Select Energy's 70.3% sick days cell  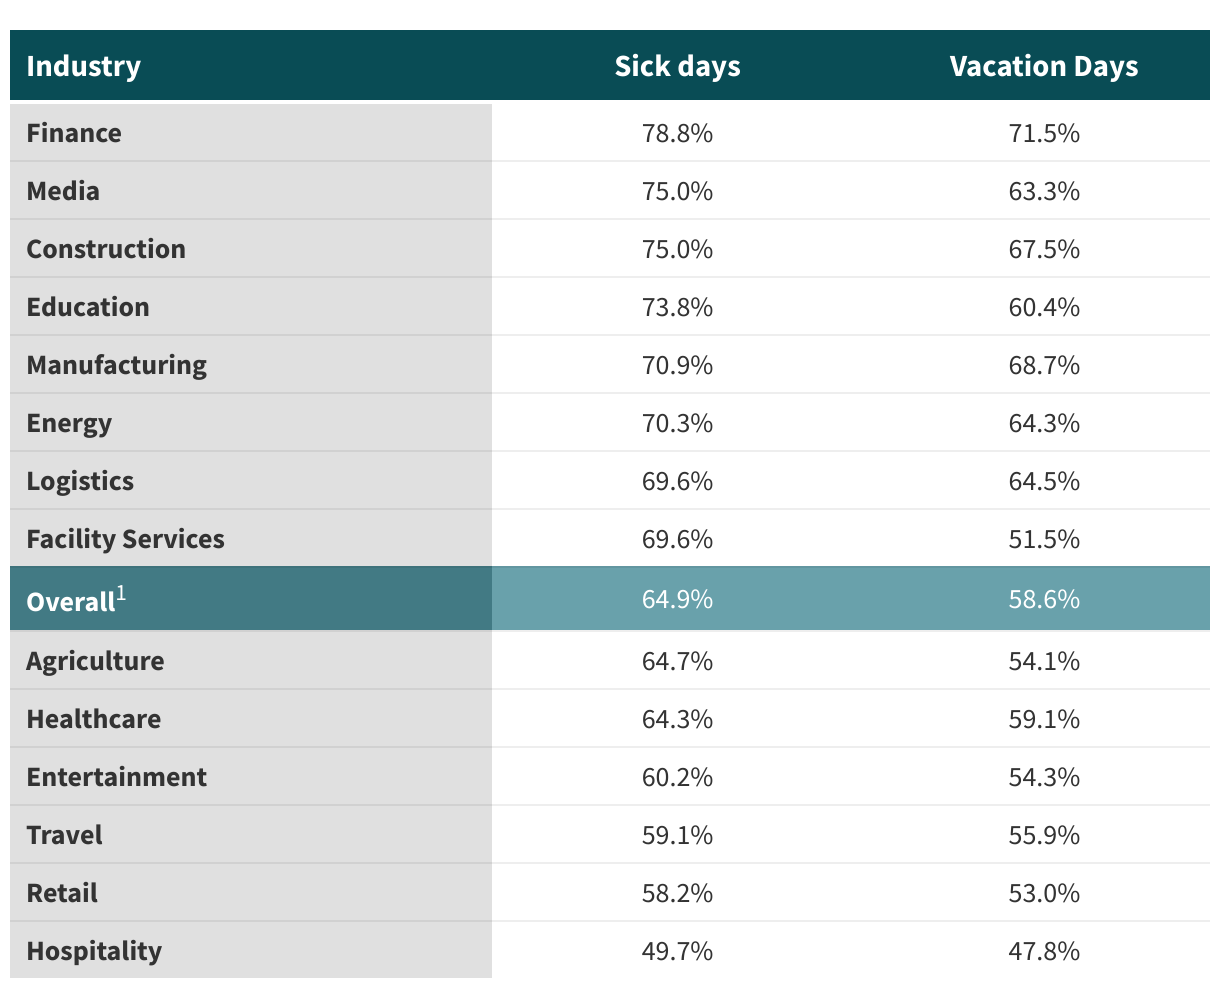point(677,423)
